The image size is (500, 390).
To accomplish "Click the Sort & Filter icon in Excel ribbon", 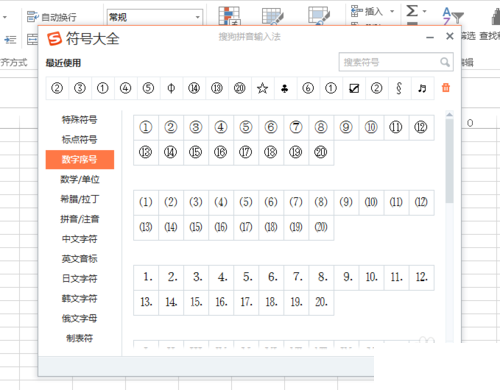I will [453, 16].
